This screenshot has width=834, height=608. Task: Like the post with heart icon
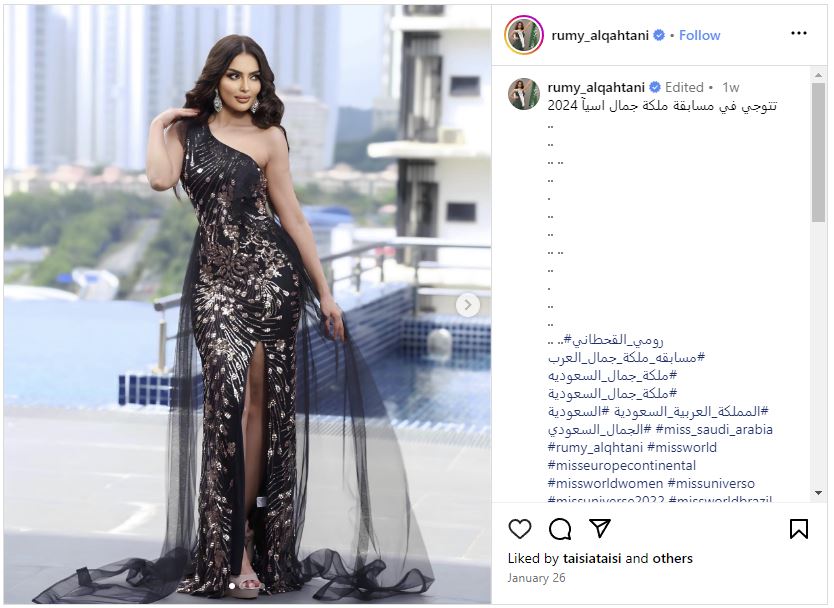(x=520, y=529)
